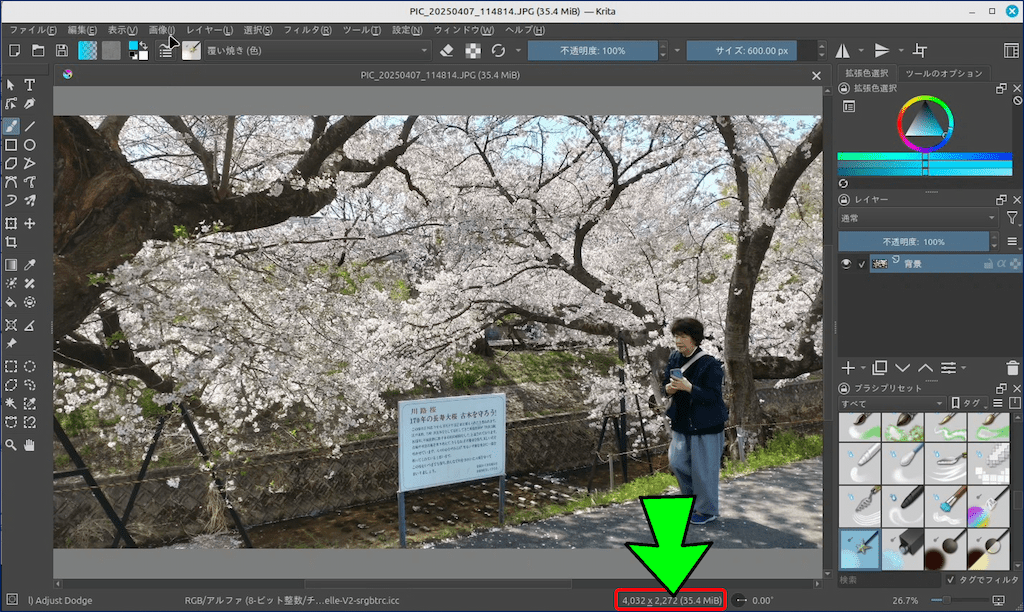This screenshot has height=612, width=1024.
Task: Delete layer with trash icon
Action: (1013, 368)
